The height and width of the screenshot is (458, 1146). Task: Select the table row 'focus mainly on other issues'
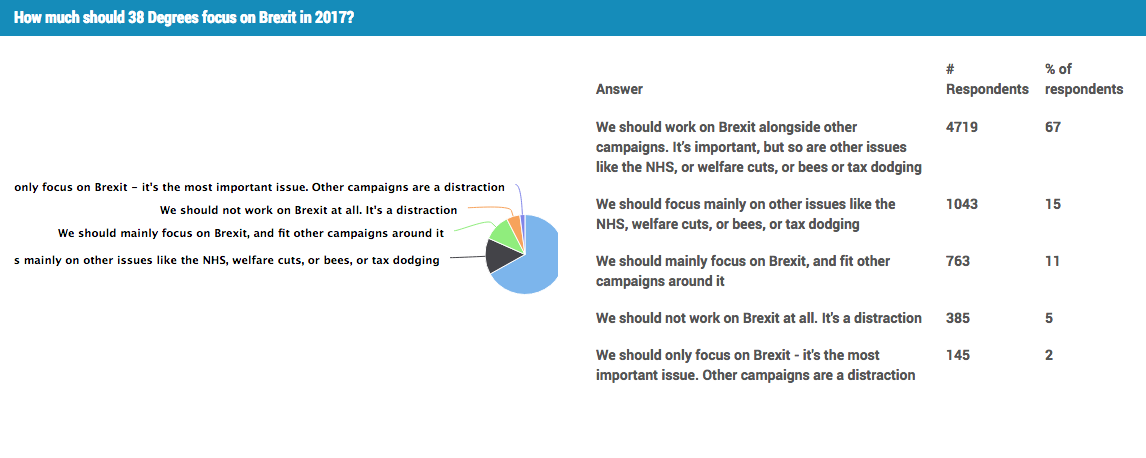click(745, 214)
